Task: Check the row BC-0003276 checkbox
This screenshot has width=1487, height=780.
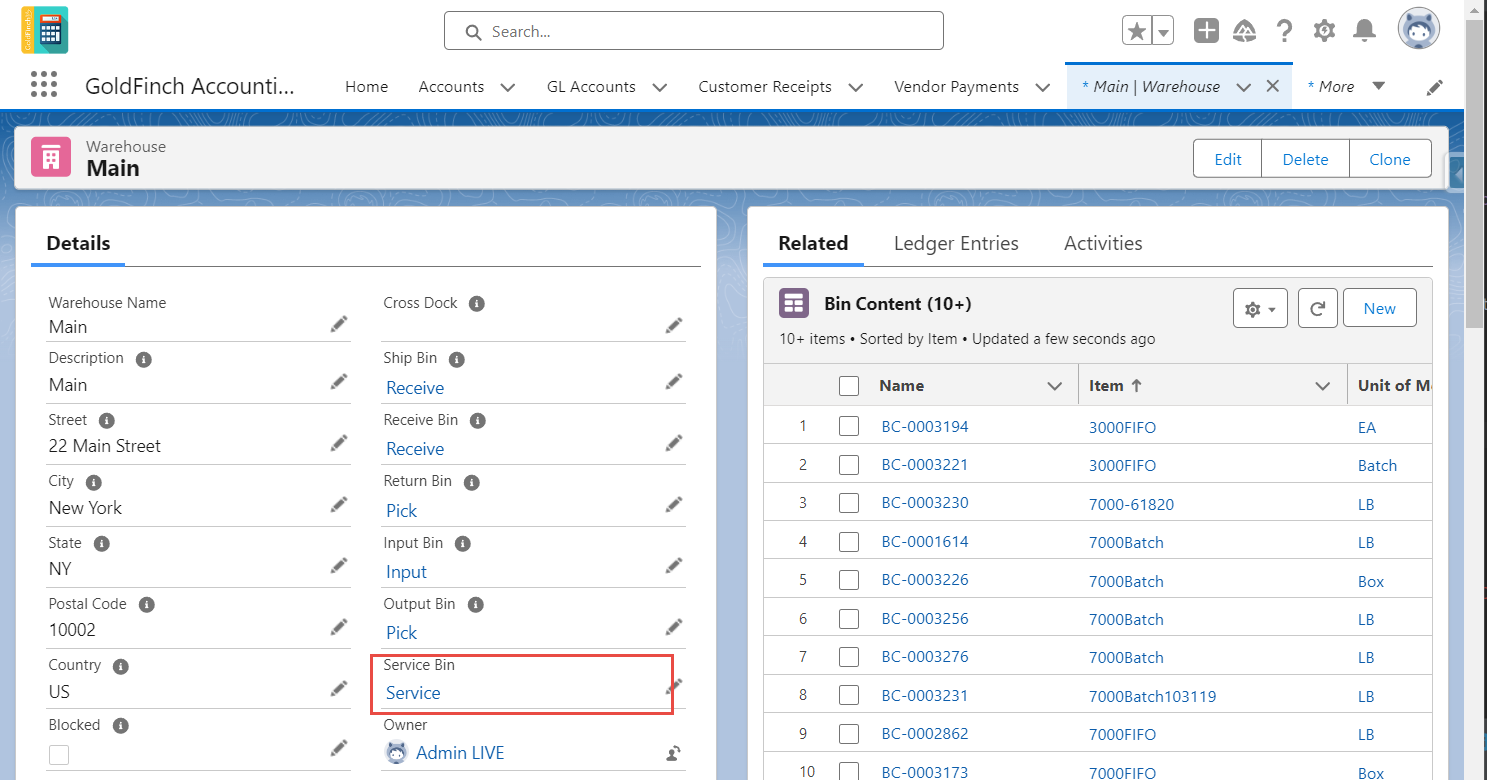Action: [x=849, y=657]
